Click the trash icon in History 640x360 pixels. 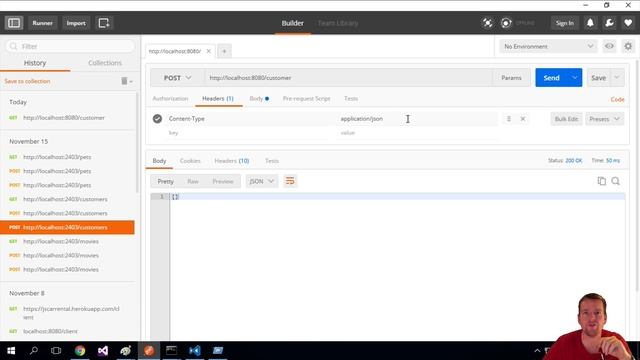[x=124, y=81]
